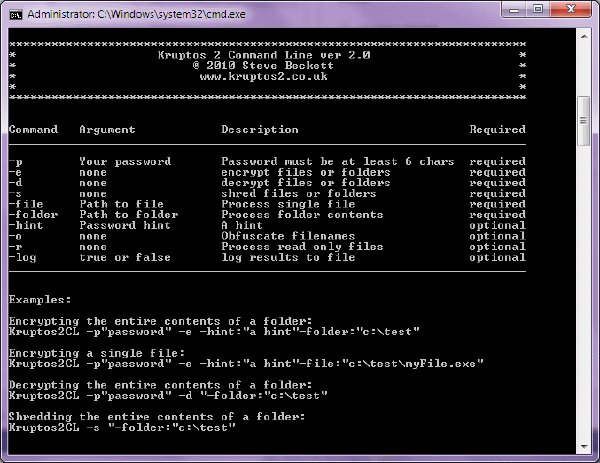Click the 'Argument' column header

point(107,129)
